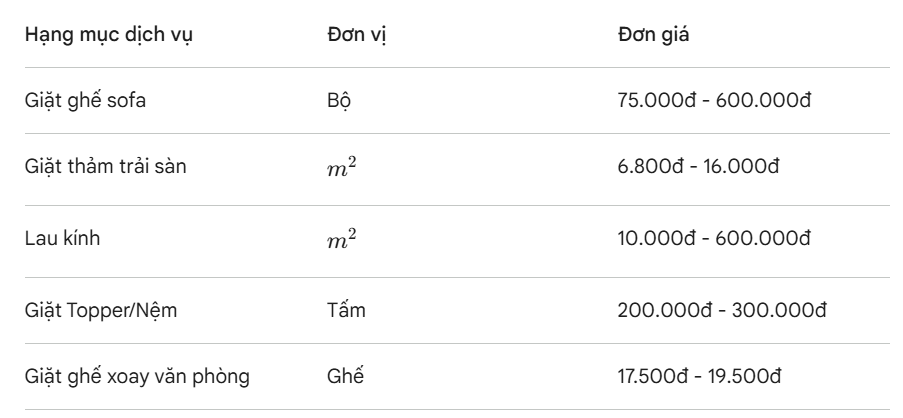Click the "Ghế" unit cell

click(x=345, y=376)
